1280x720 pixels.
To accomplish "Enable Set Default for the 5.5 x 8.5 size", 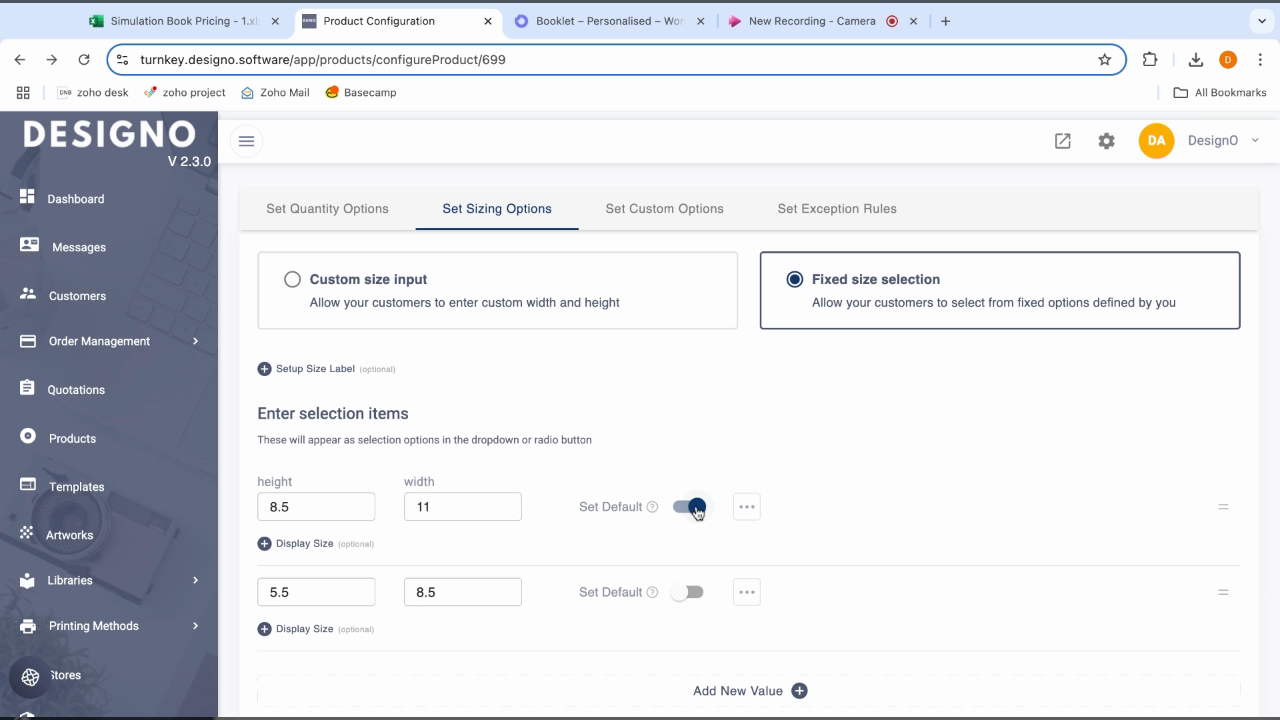I will [x=687, y=592].
